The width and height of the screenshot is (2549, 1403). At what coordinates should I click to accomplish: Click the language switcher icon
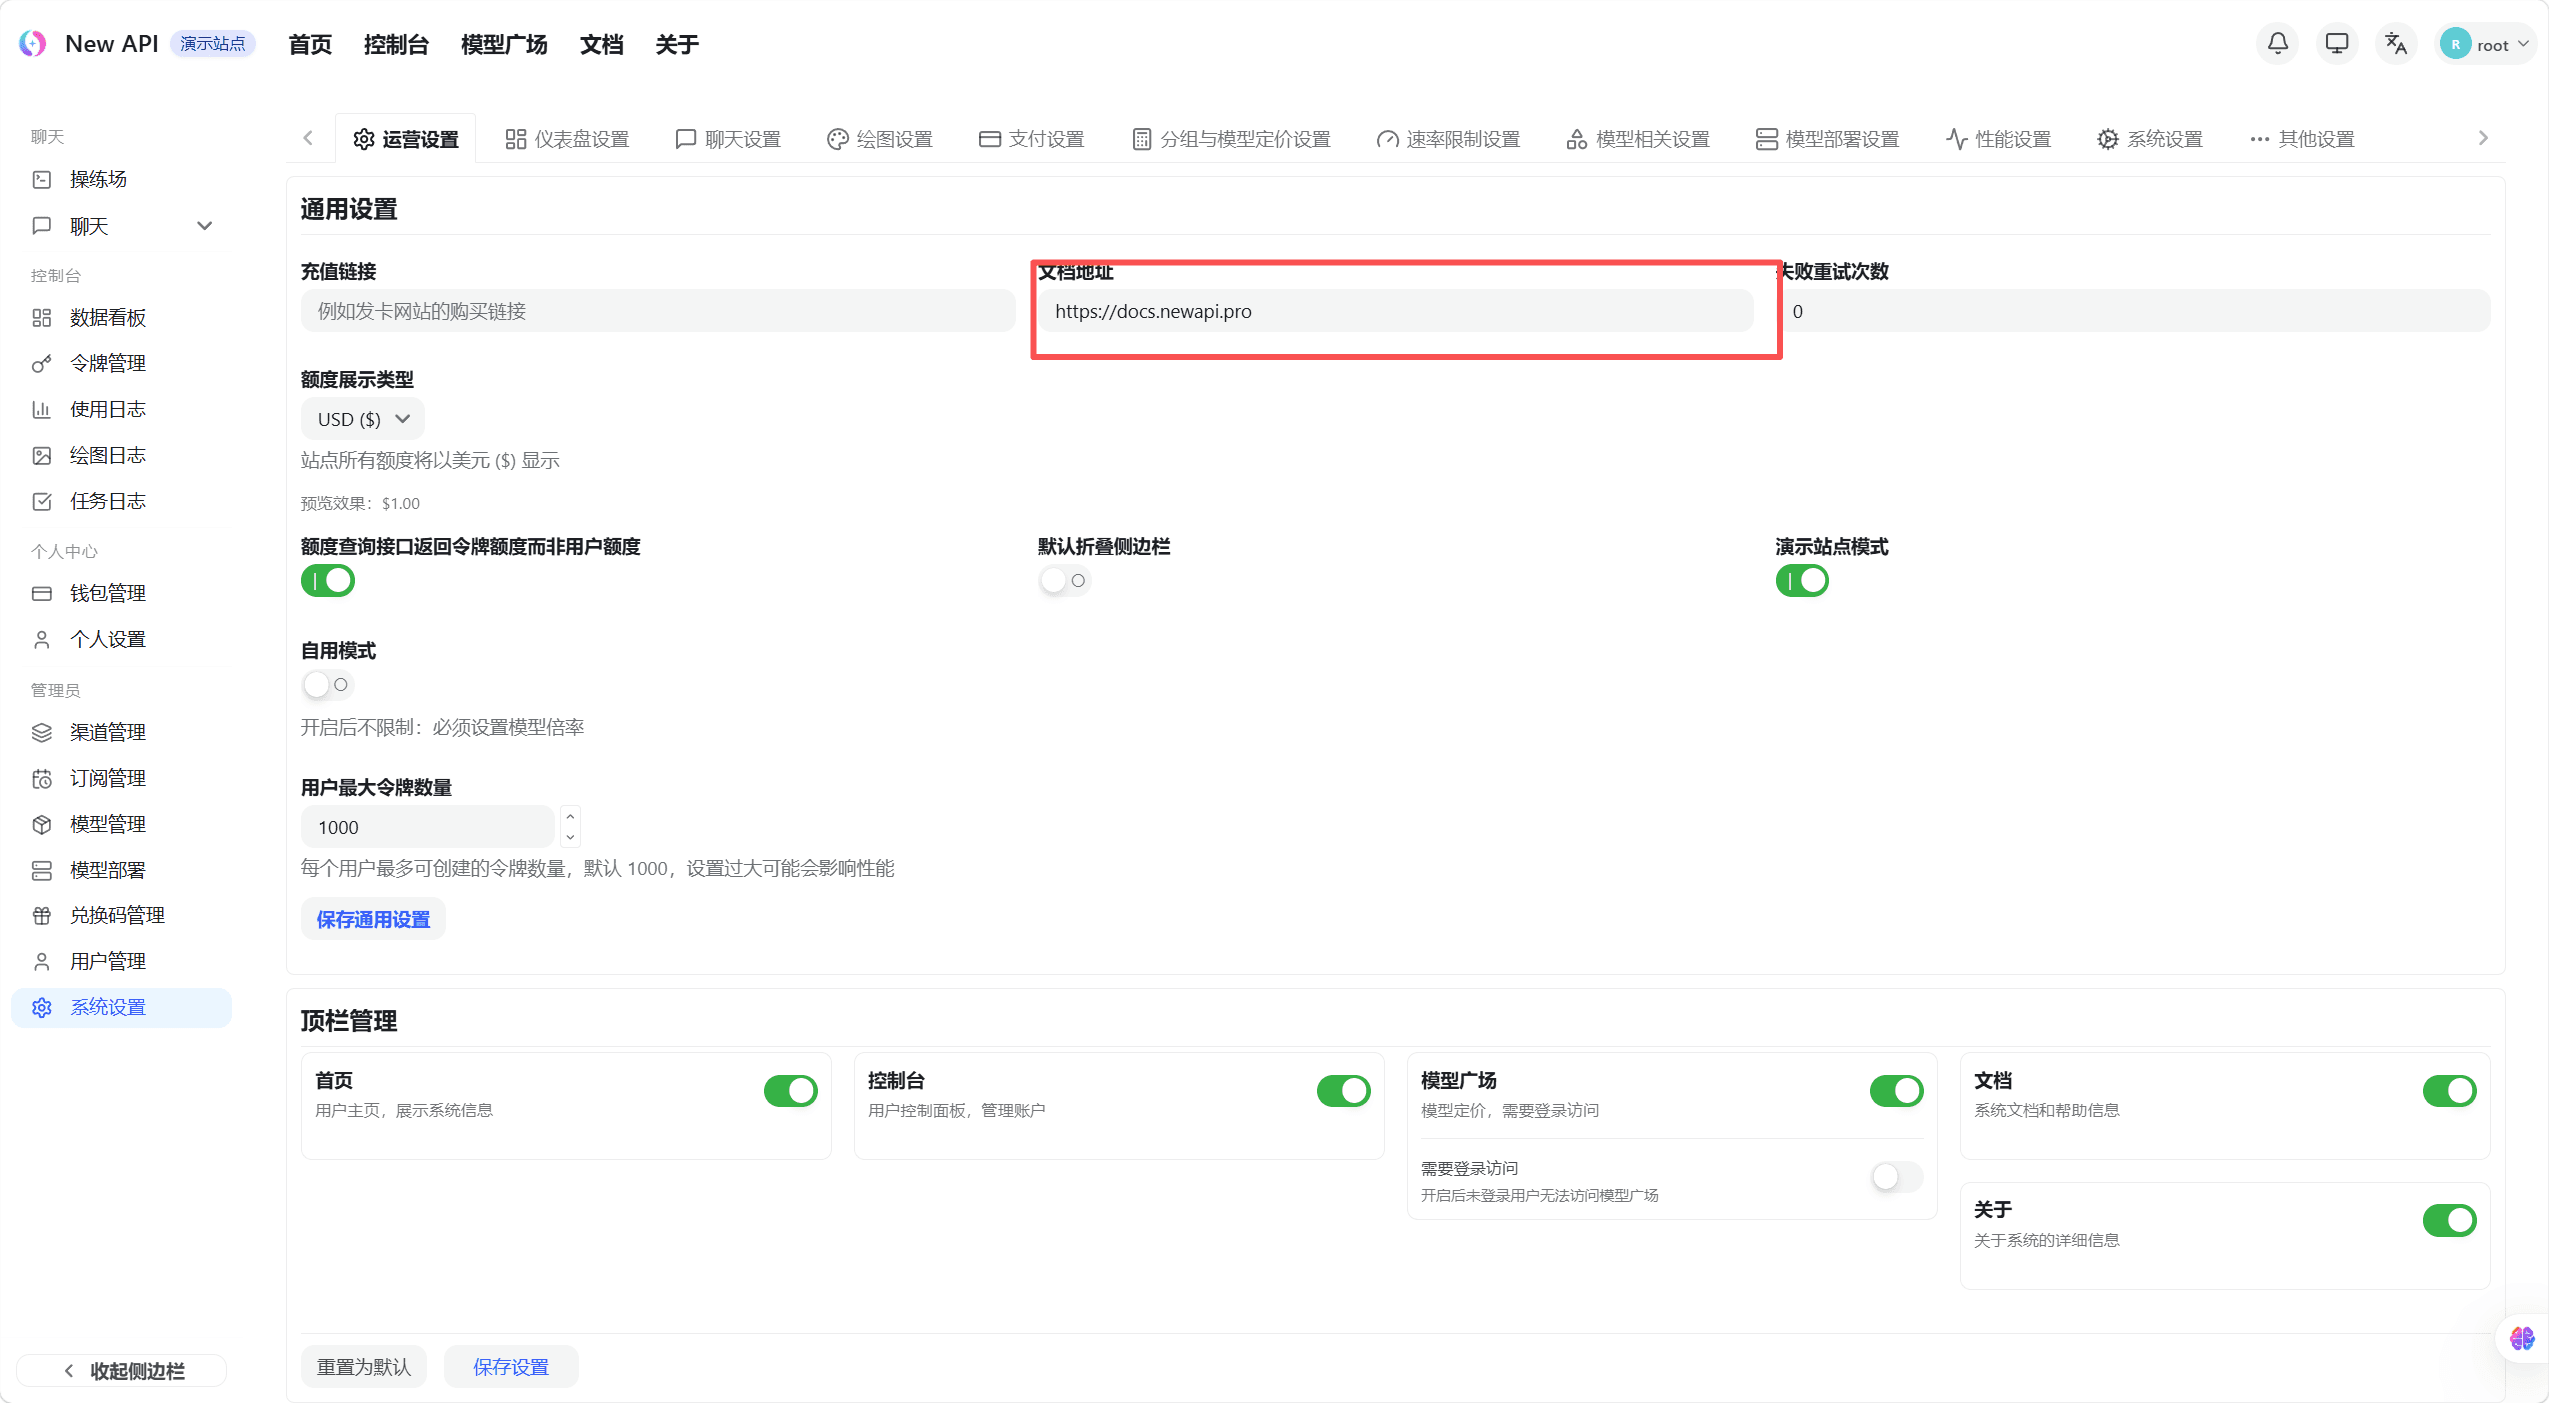point(2396,43)
